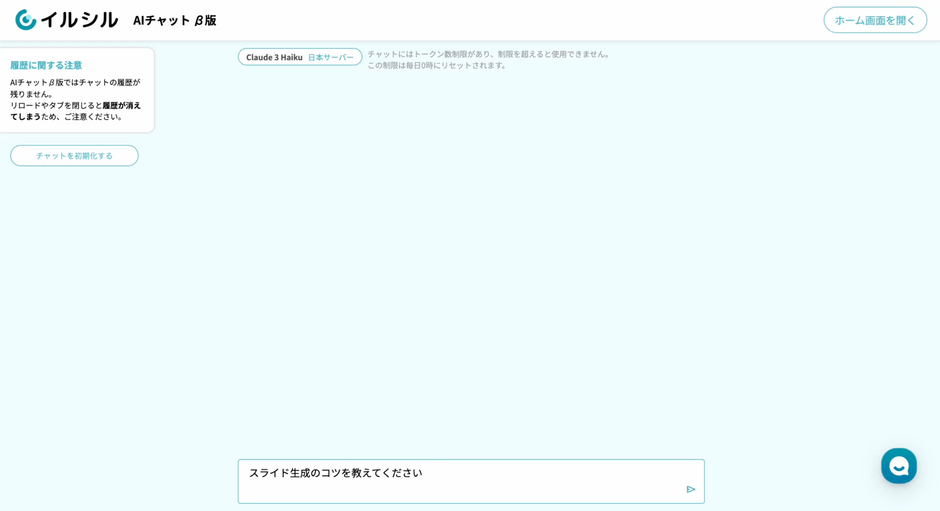Image resolution: width=940 pixels, height=511 pixels.
Task: Open the Claude 3 Haiku model selector
Action: pos(275,57)
